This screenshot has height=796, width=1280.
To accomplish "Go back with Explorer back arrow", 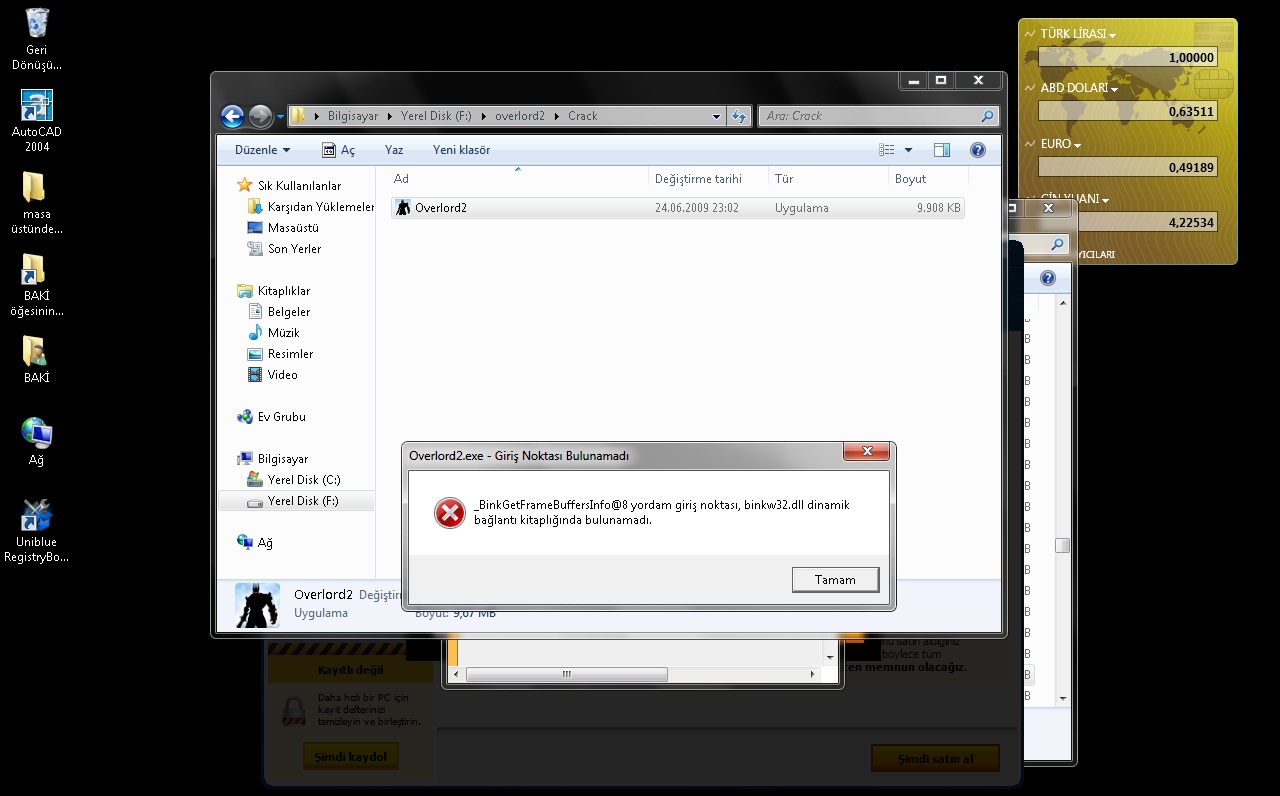I will pos(232,116).
